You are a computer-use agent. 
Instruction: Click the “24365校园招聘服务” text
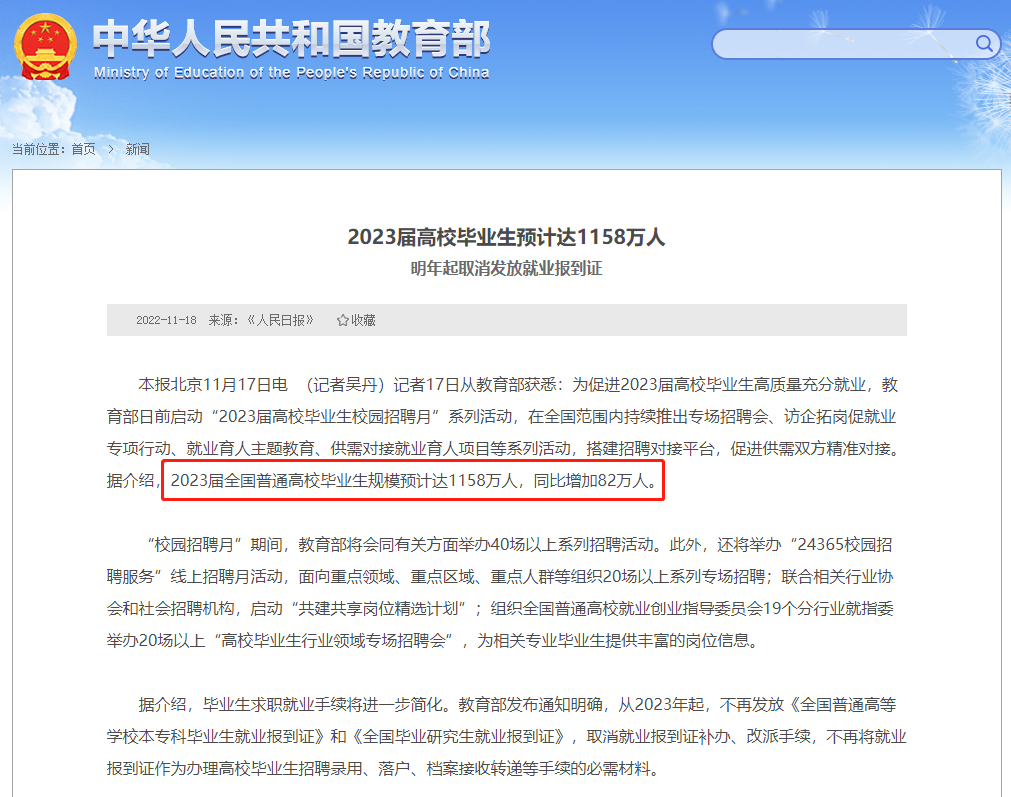tap(840, 546)
